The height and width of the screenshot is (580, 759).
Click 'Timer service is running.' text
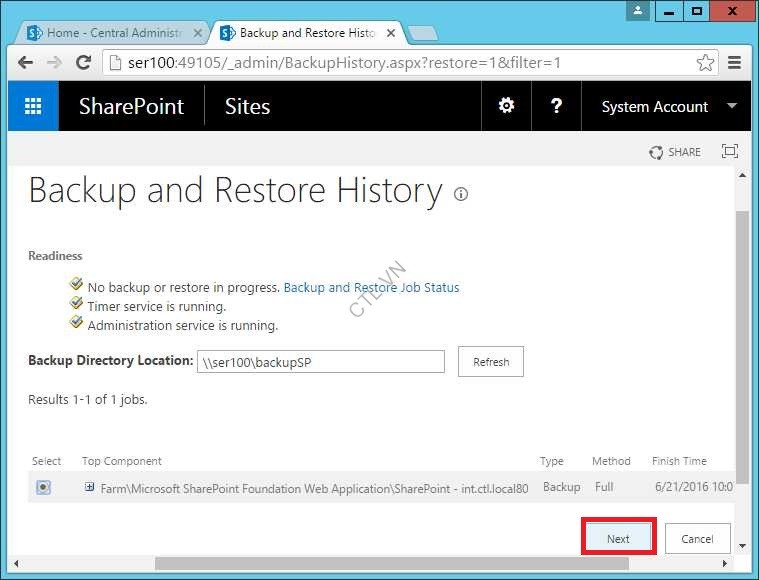[157, 306]
